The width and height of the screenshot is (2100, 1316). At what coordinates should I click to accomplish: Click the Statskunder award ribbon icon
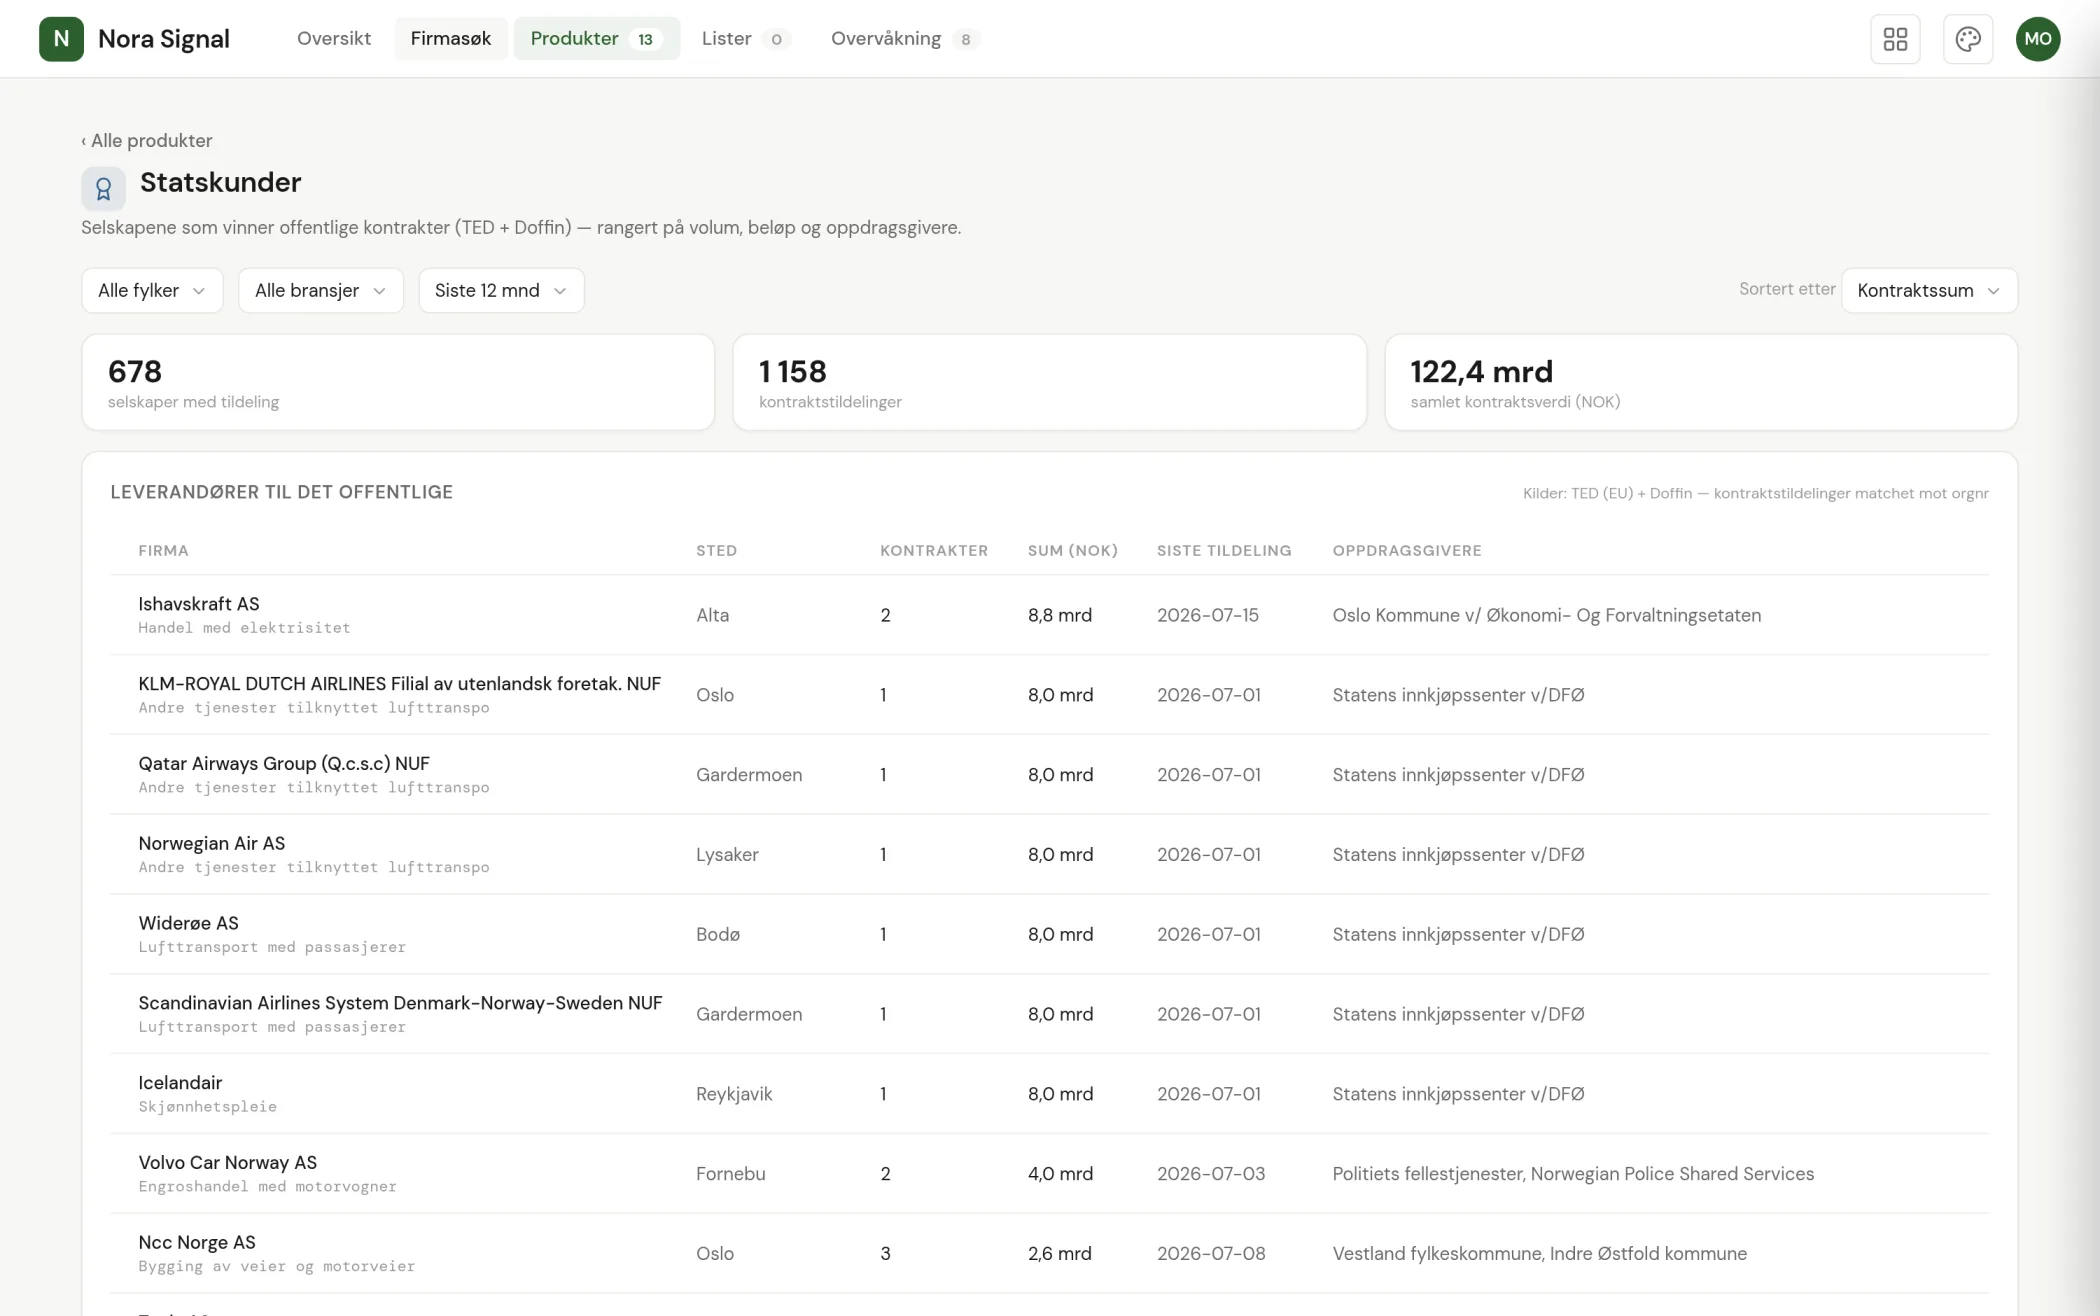click(103, 188)
